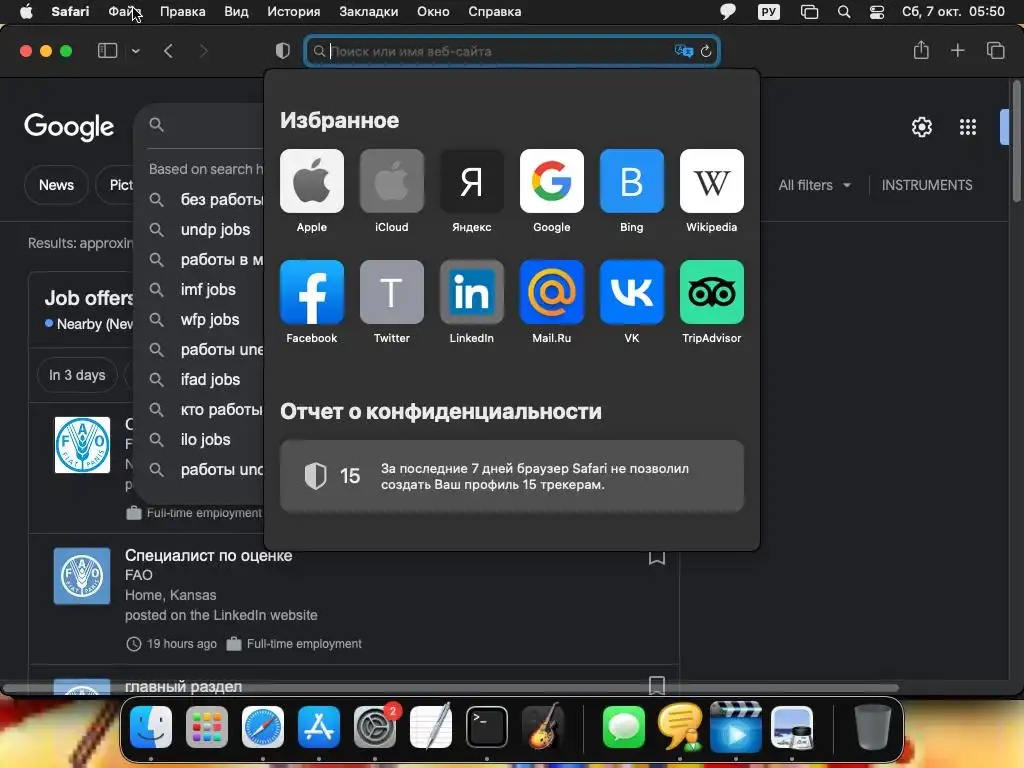
Task: Click the page vertical scrollbar
Action: click(x=1016, y=140)
